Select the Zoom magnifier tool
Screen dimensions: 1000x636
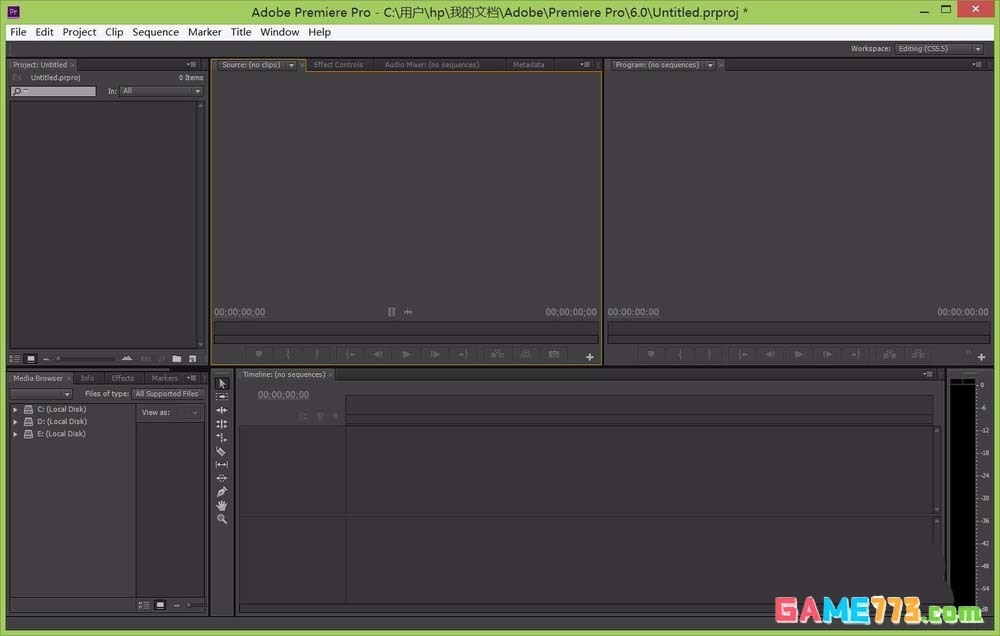coord(222,519)
